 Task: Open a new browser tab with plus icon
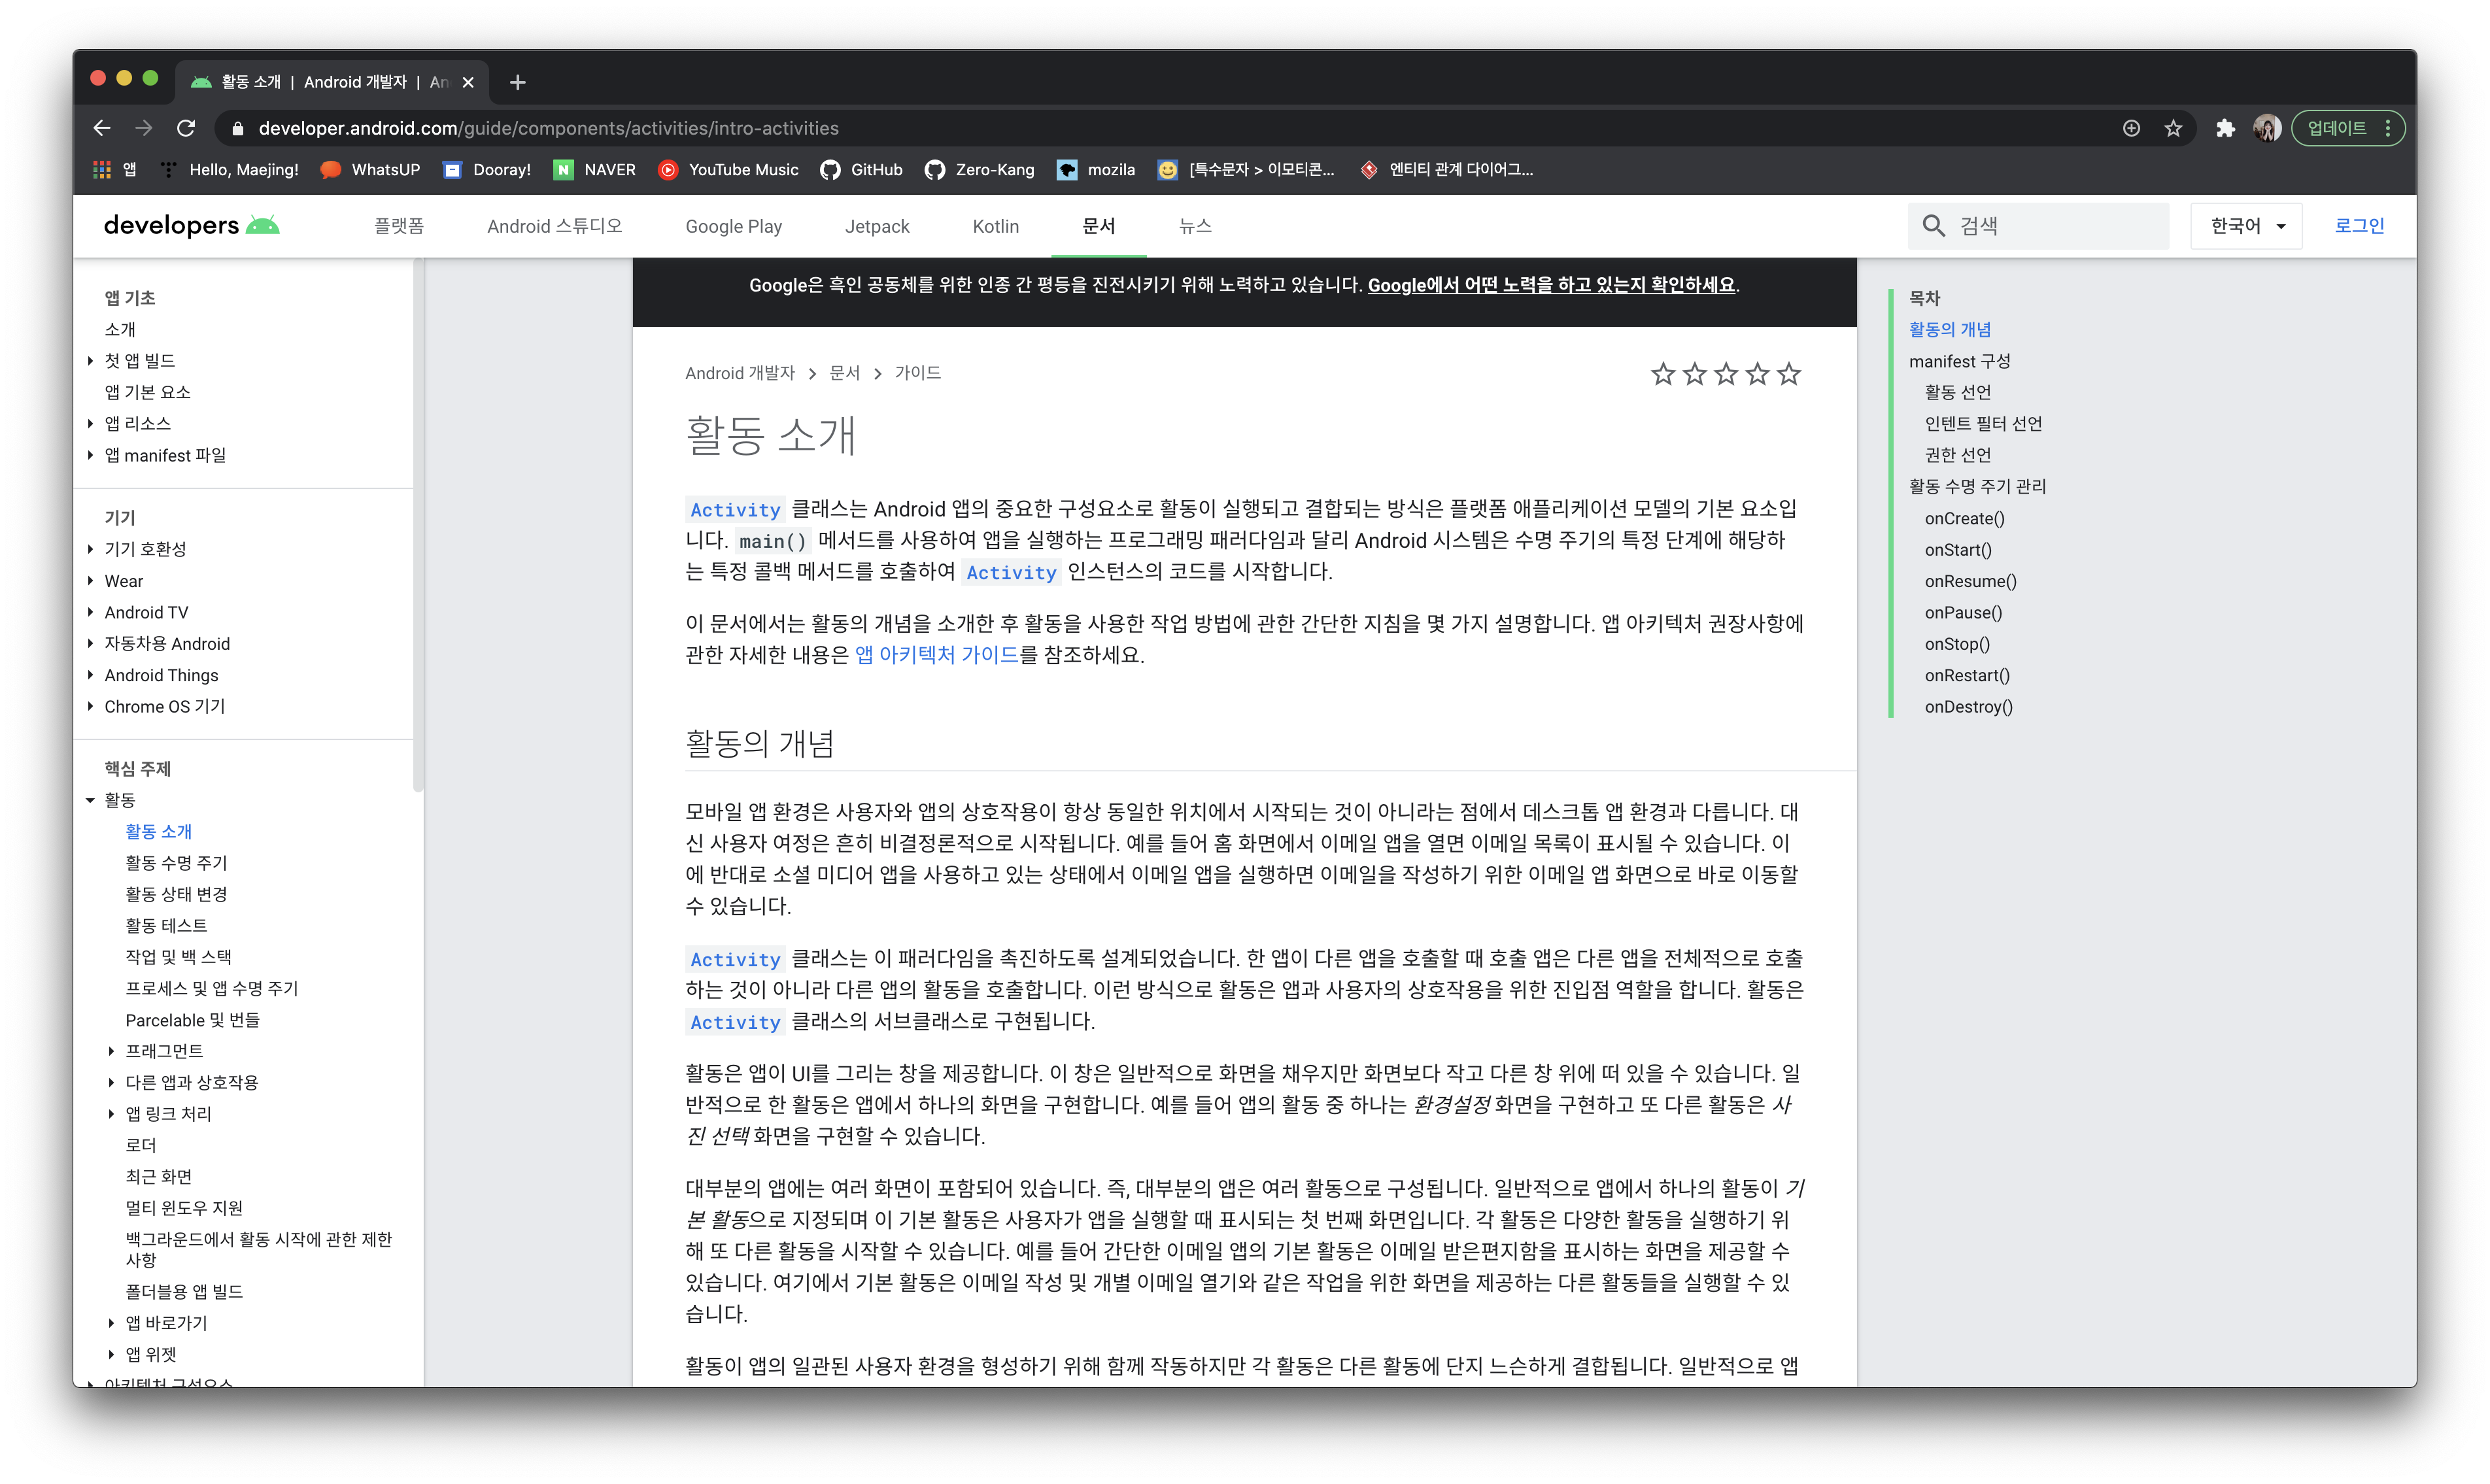[x=517, y=82]
